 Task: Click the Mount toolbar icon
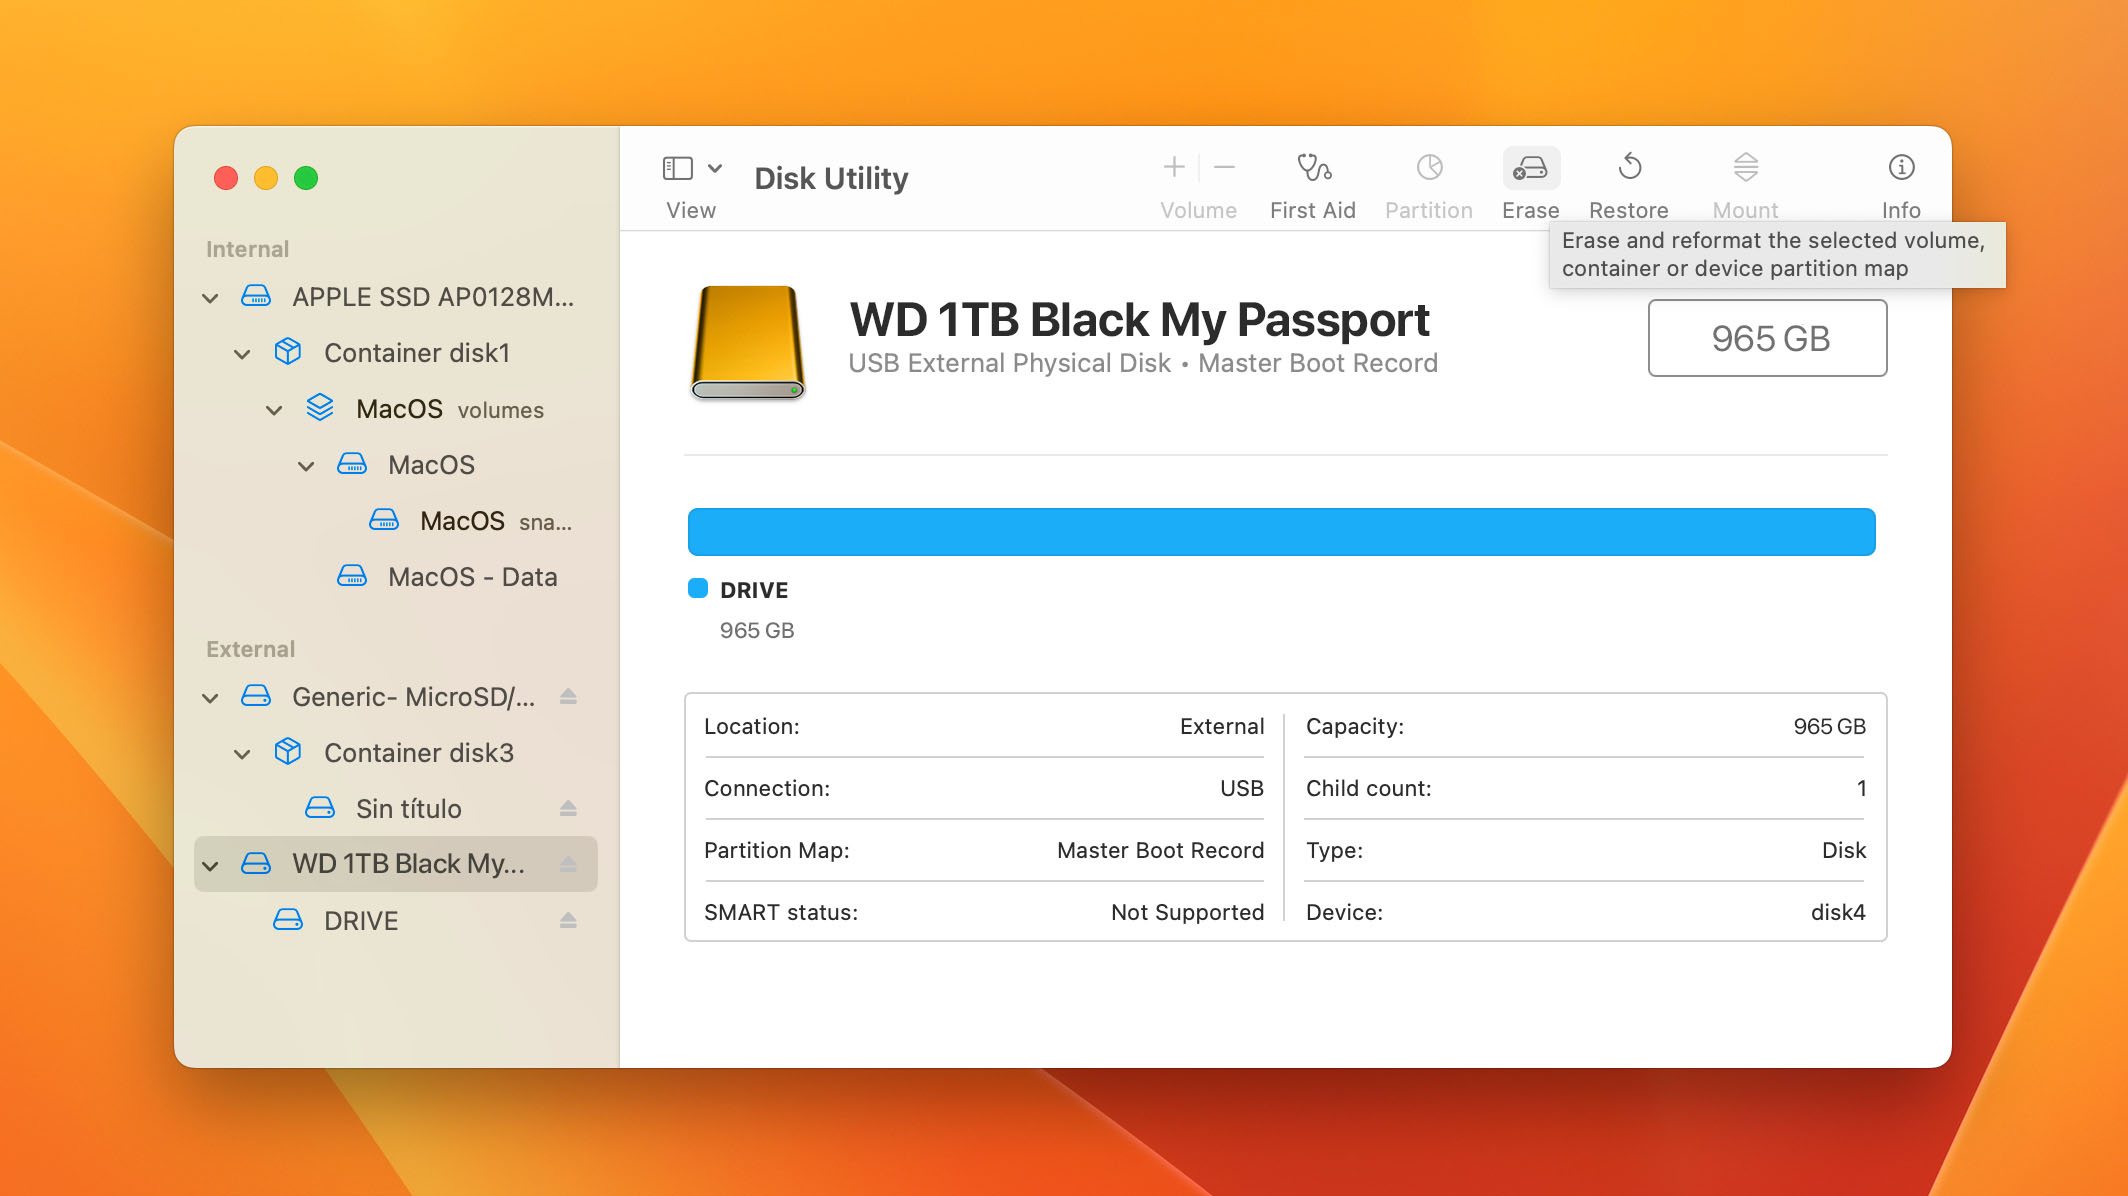[1745, 167]
